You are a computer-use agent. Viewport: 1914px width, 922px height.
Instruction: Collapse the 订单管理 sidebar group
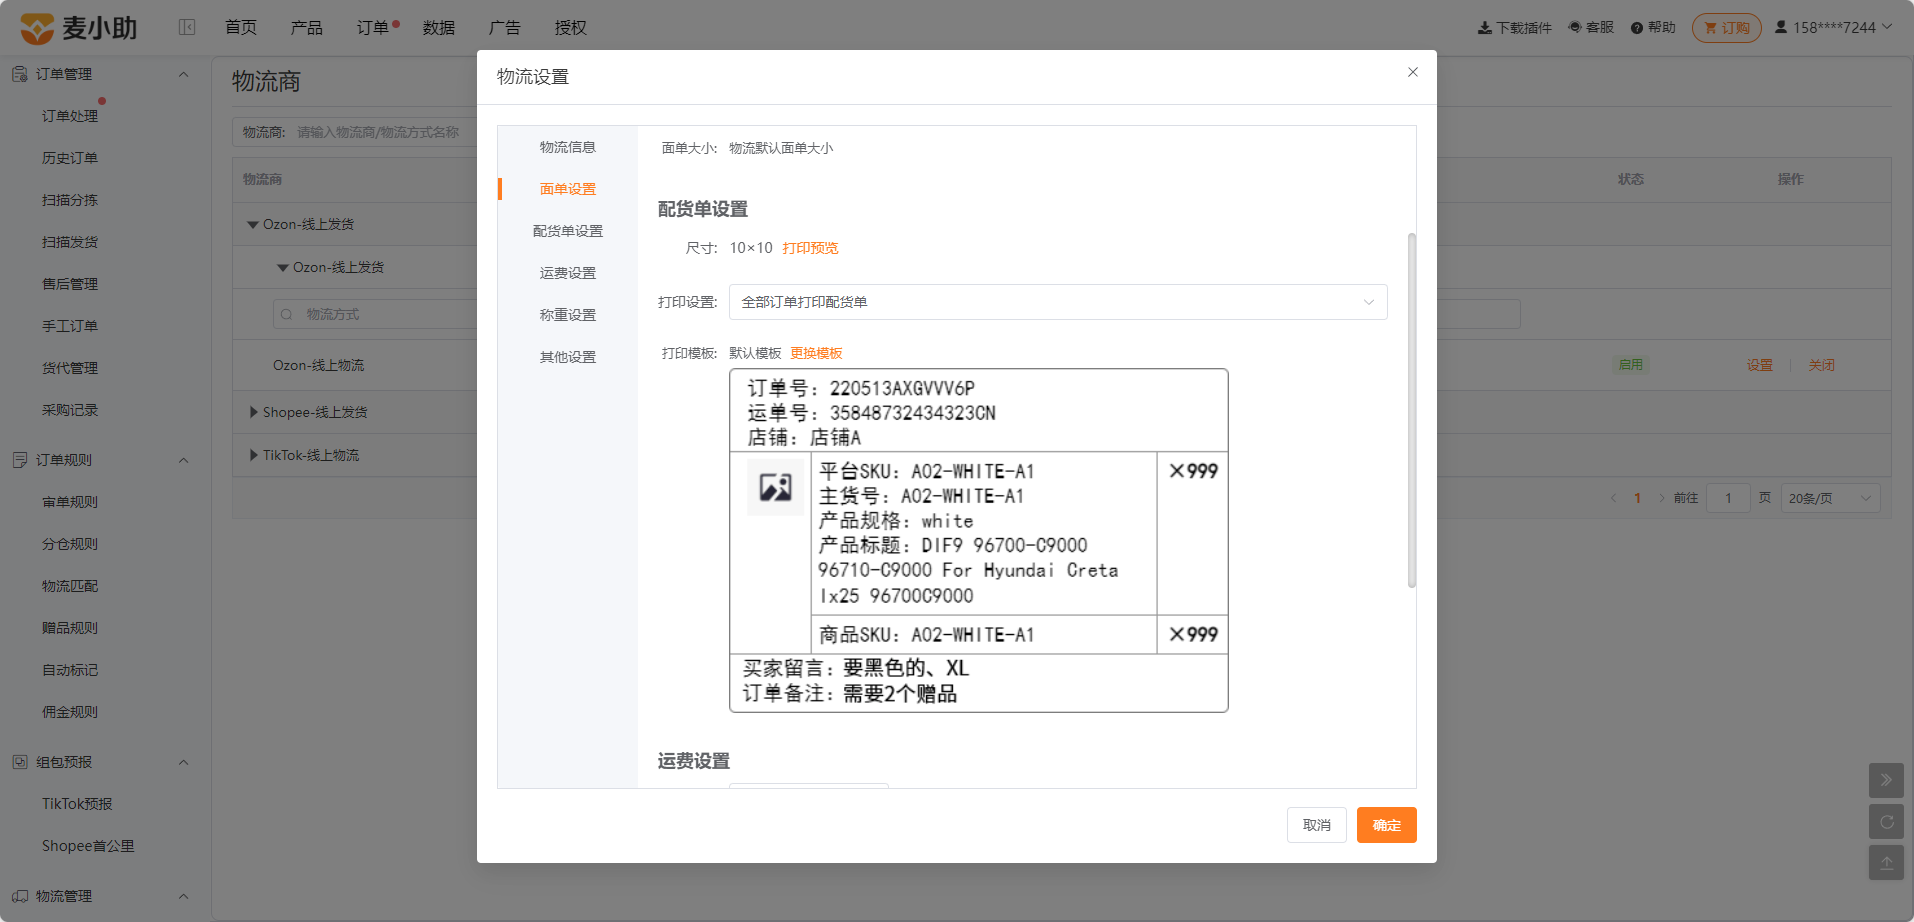pyautogui.click(x=183, y=74)
